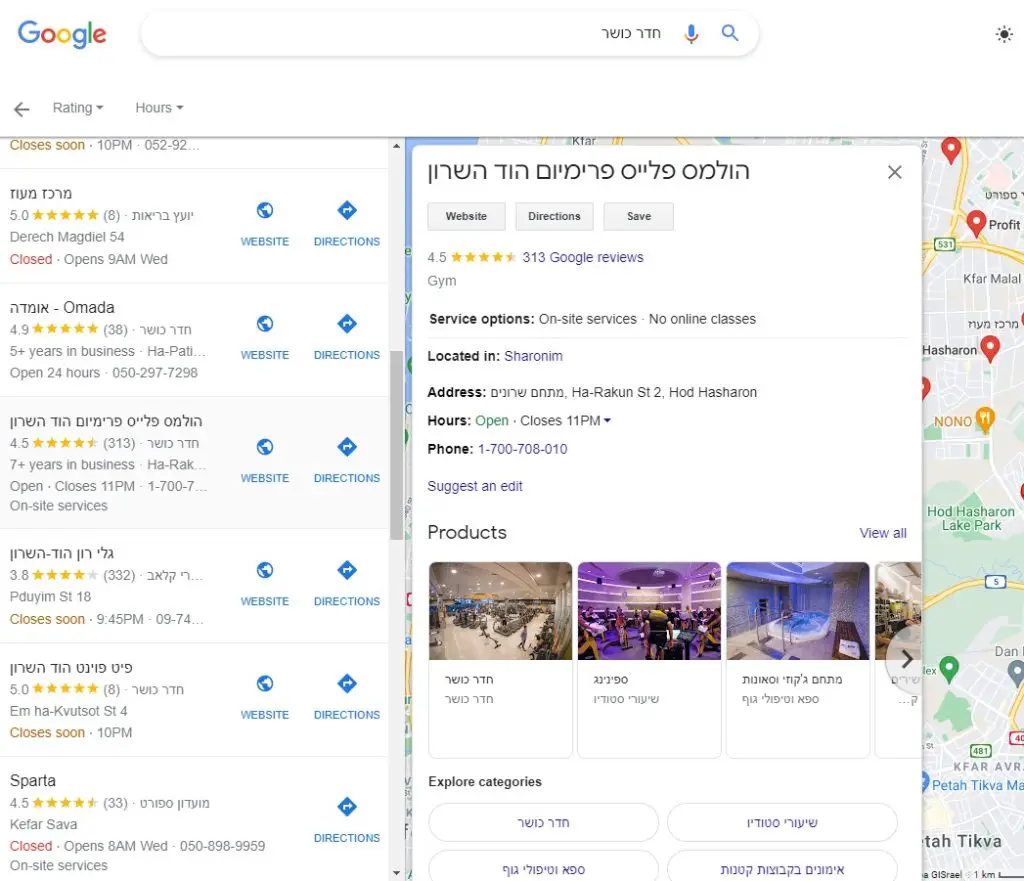
Task: Click the results list scrollbar up arrow
Action: click(396, 146)
